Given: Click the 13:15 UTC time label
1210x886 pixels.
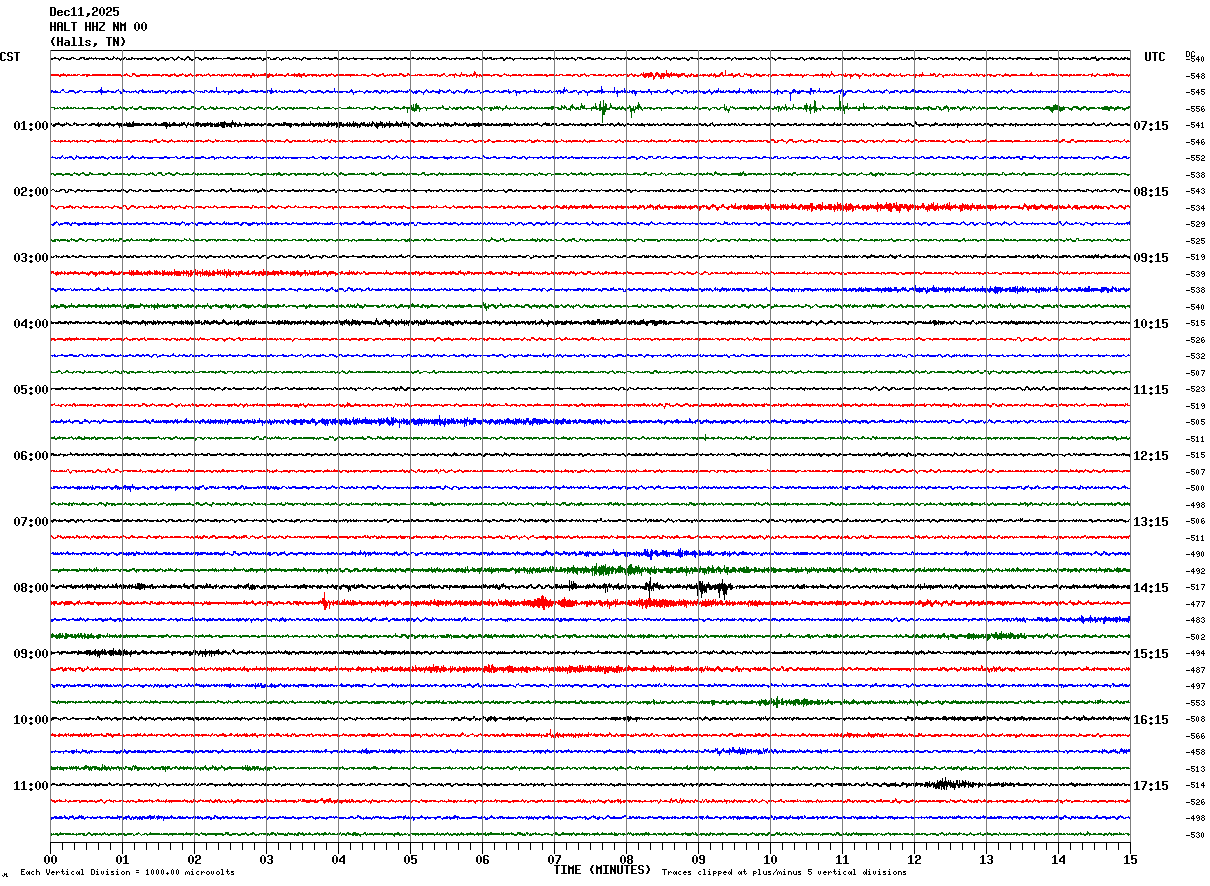Looking at the screenshot, I should [1151, 522].
